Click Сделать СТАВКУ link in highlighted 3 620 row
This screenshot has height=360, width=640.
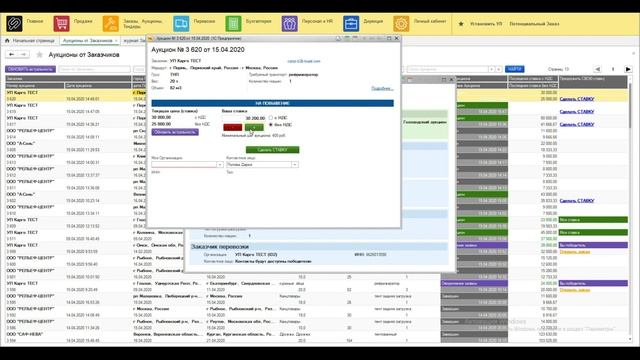(577, 99)
